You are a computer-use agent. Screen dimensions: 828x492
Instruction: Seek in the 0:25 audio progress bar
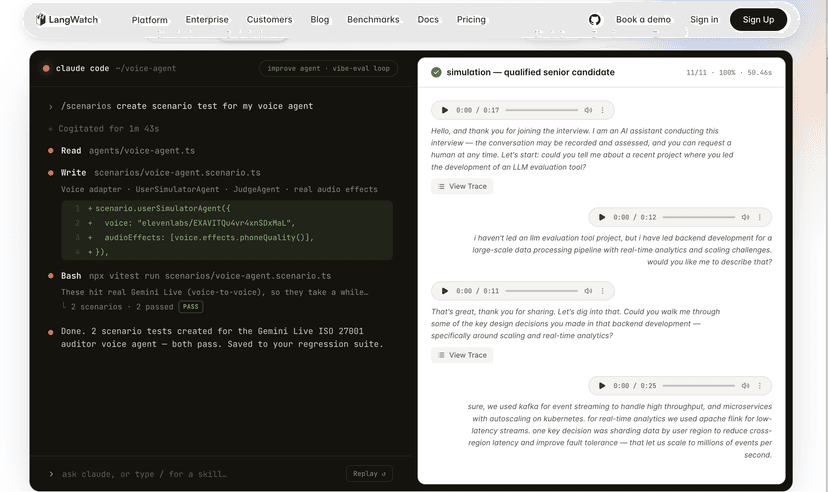click(699, 386)
